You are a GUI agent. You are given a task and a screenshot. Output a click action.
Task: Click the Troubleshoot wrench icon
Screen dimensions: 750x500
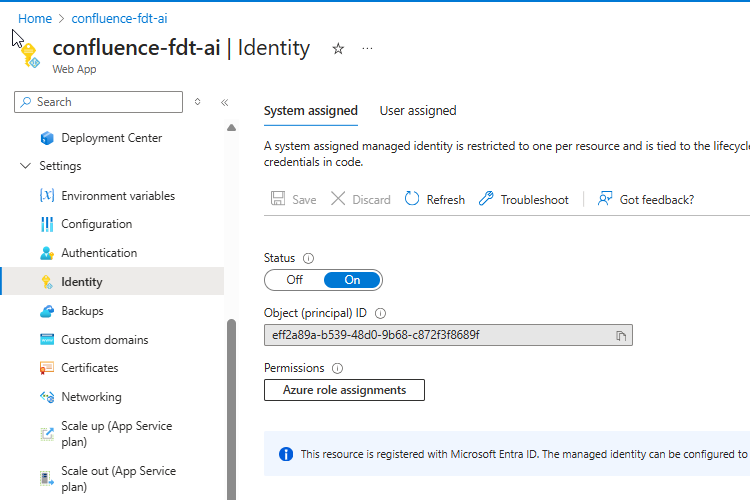pyautogui.click(x=486, y=199)
